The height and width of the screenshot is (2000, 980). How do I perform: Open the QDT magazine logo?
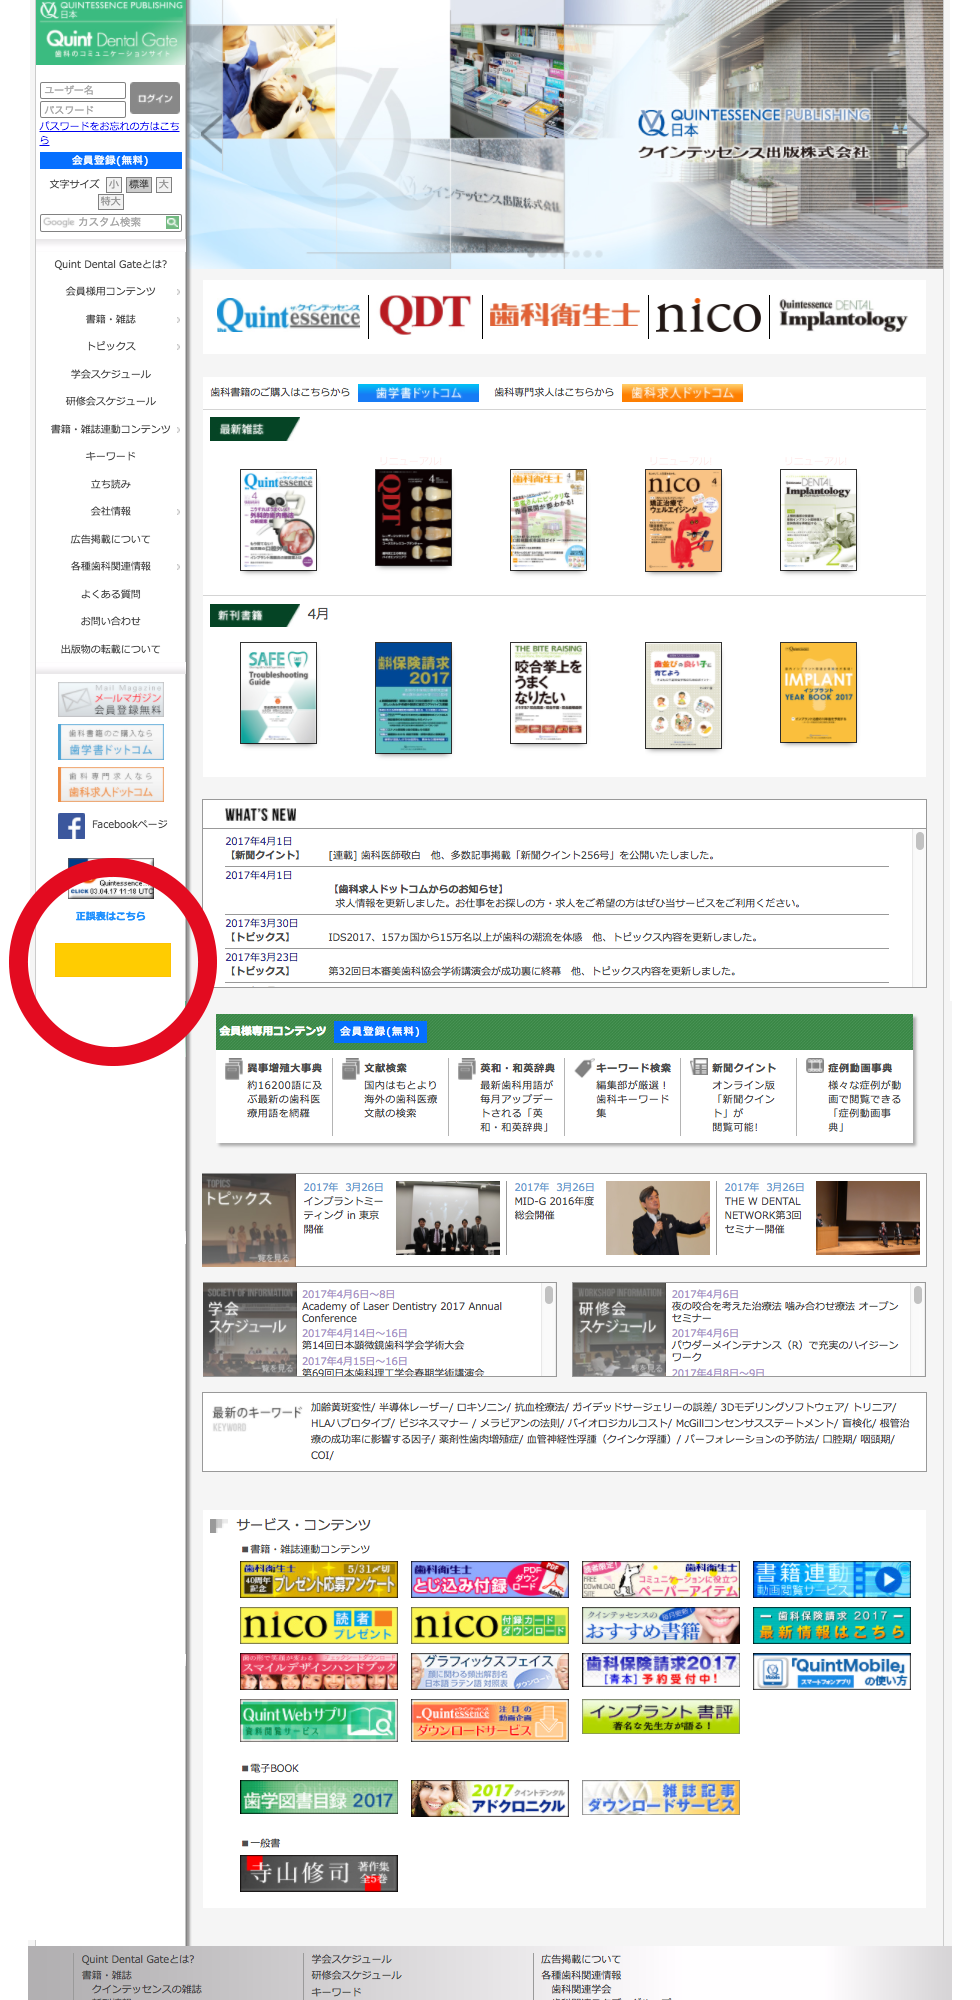(425, 314)
